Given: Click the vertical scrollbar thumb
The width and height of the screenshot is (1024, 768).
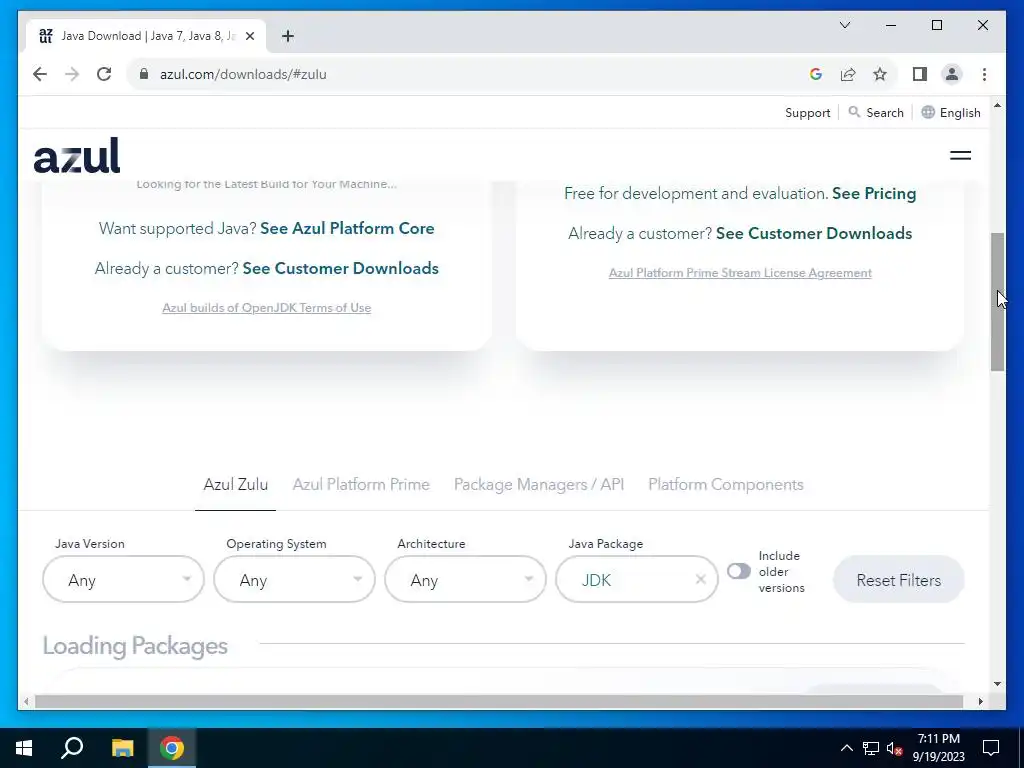Looking at the screenshot, I should pyautogui.click(x=997, y=302).
